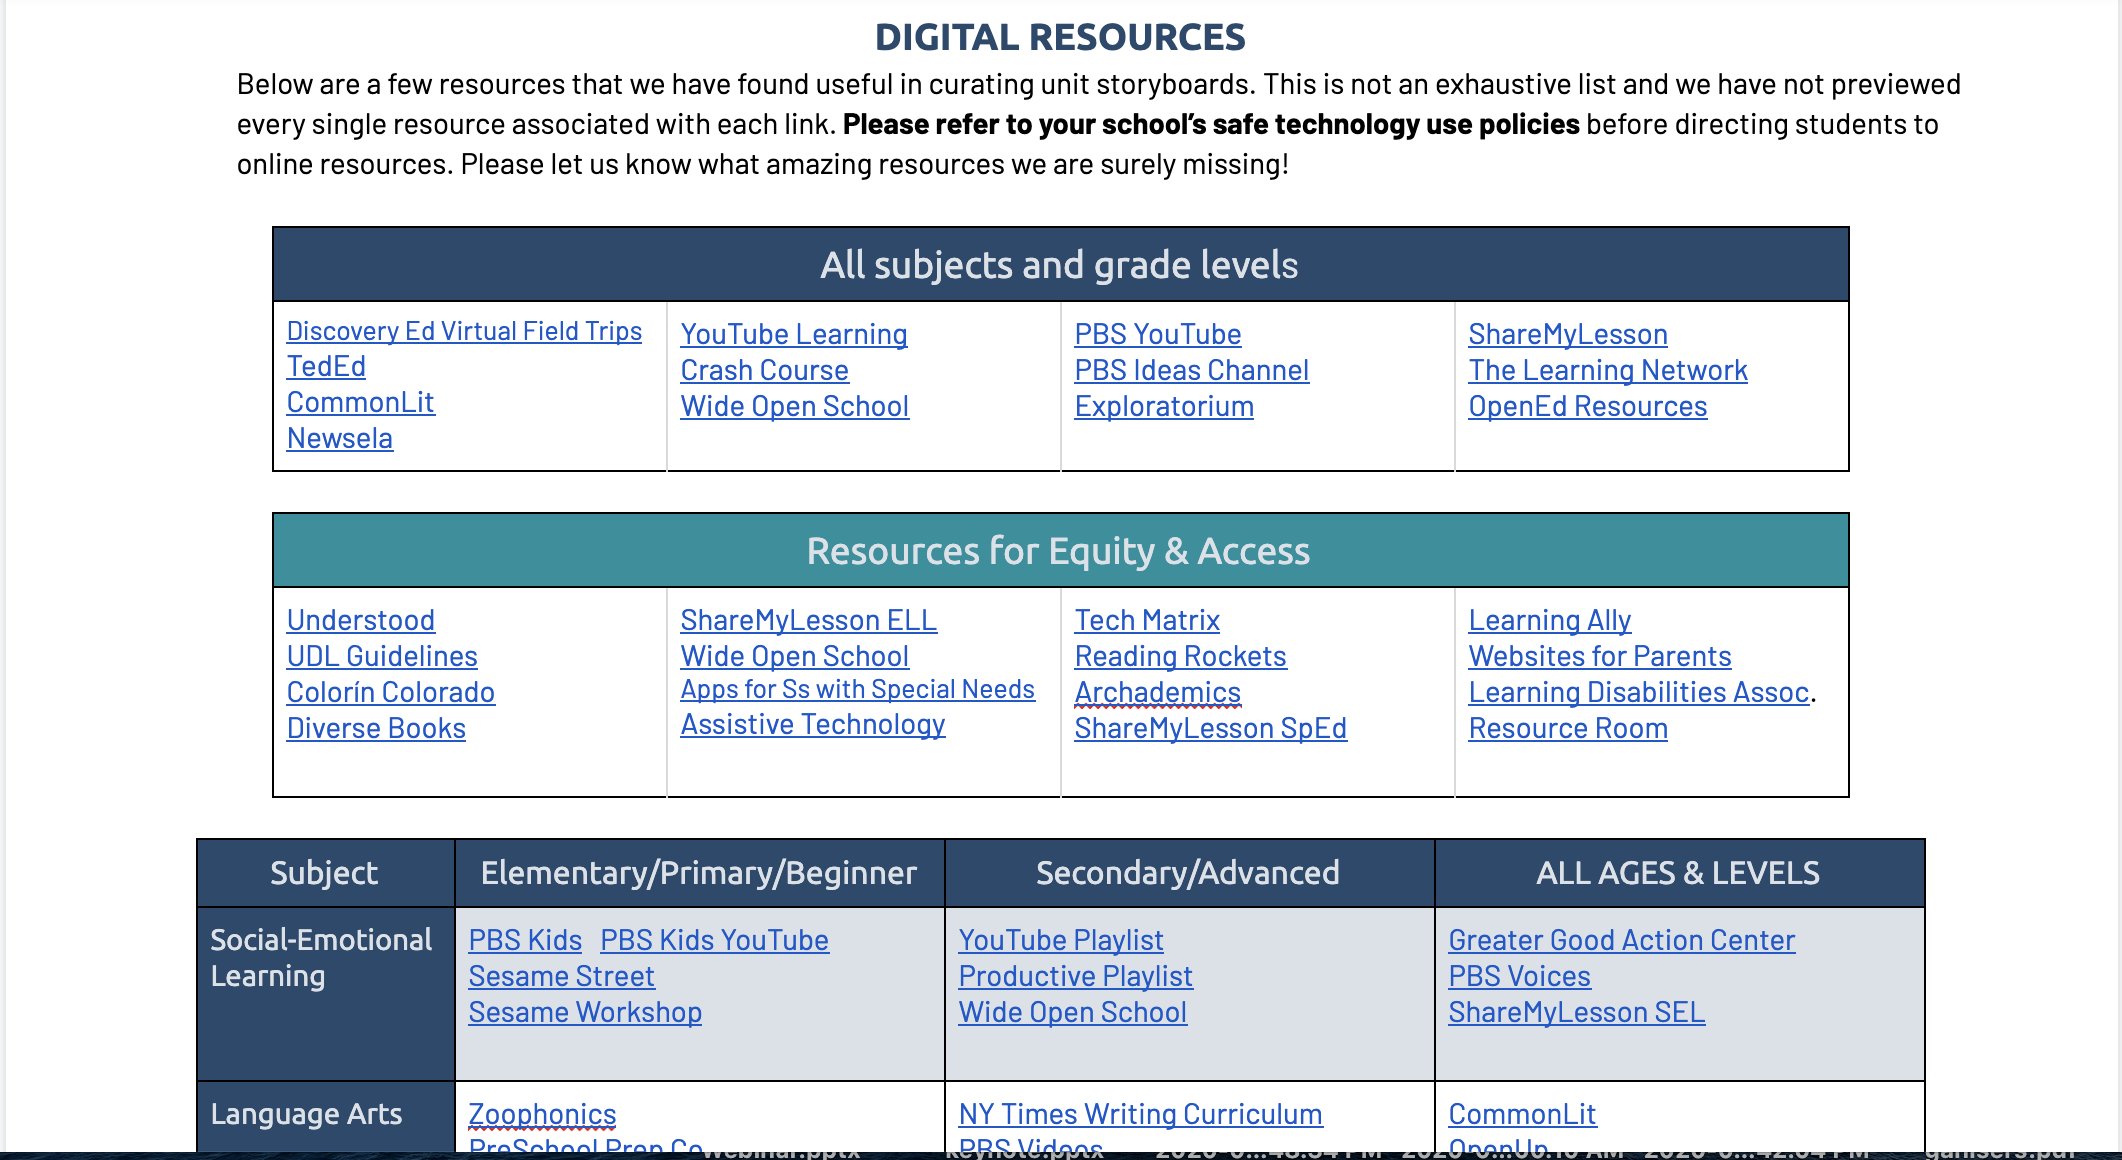Screen dimensions: 2122x1160
Task: Open the ShareMyLesson SpEd link
Action: 1210,728
